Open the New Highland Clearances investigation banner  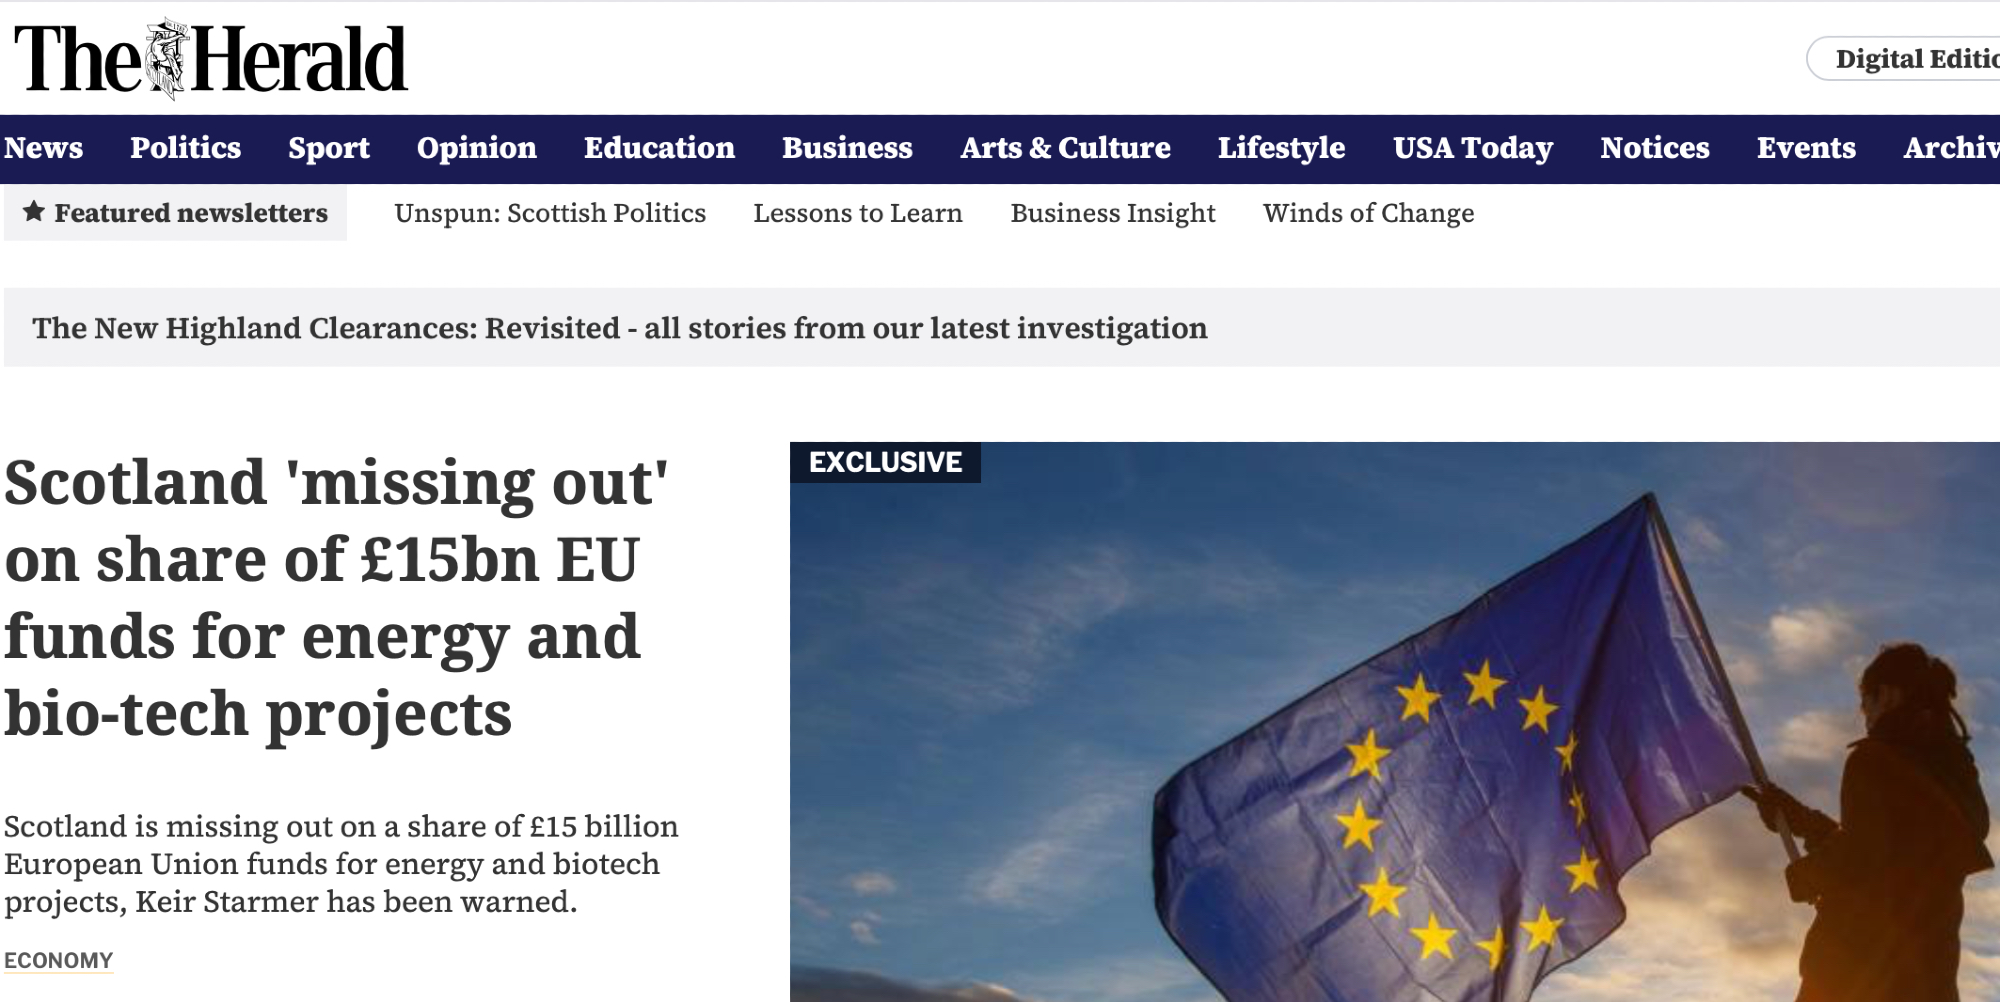(620, 328)
